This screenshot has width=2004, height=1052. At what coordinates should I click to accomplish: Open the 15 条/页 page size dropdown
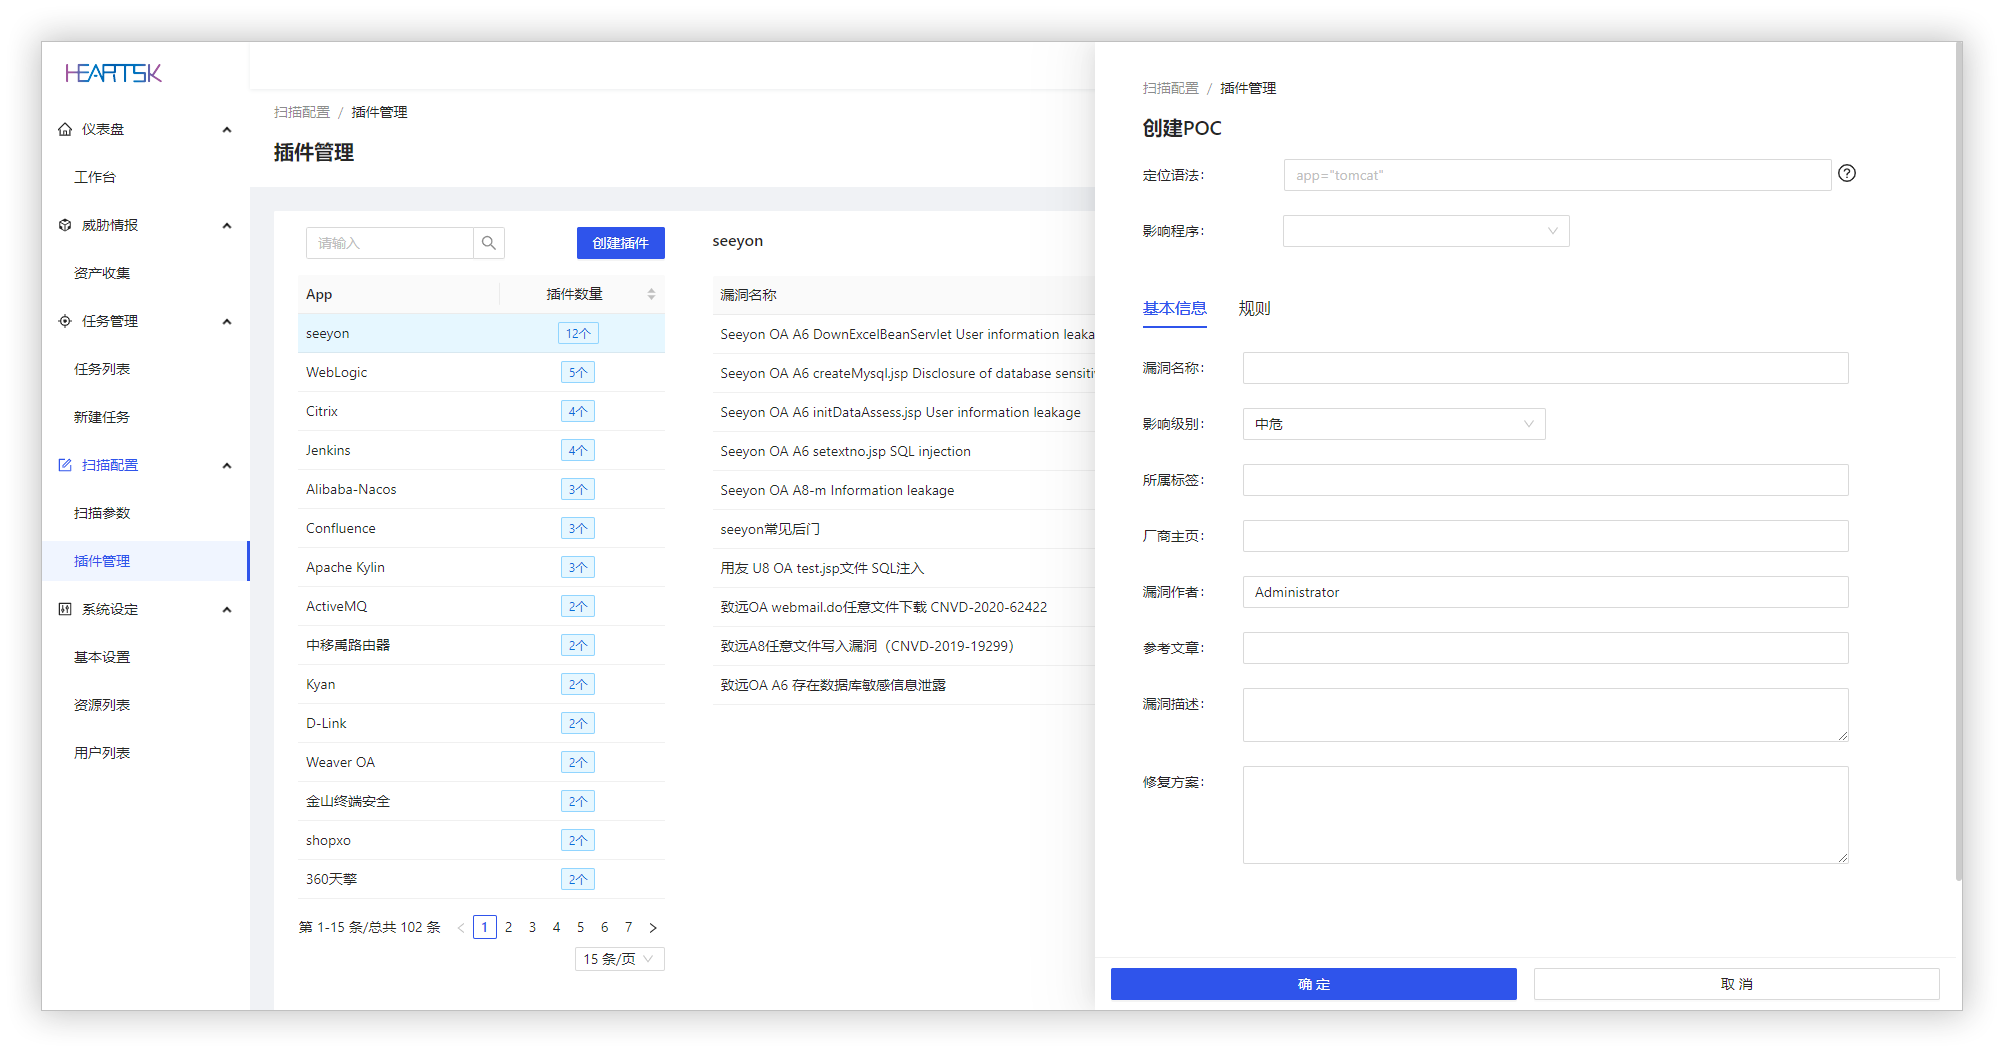point(620,959)
